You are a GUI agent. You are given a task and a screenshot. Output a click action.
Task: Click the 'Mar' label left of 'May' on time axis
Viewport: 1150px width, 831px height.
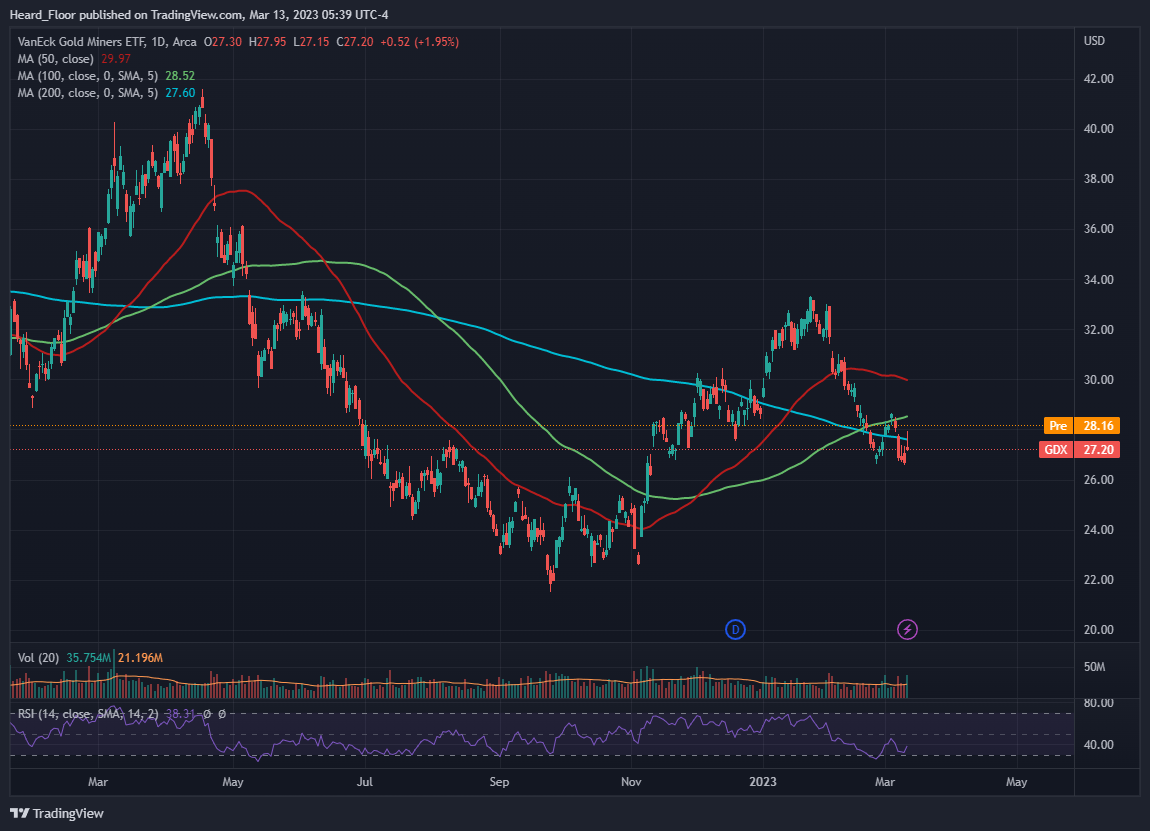[98, 782]
